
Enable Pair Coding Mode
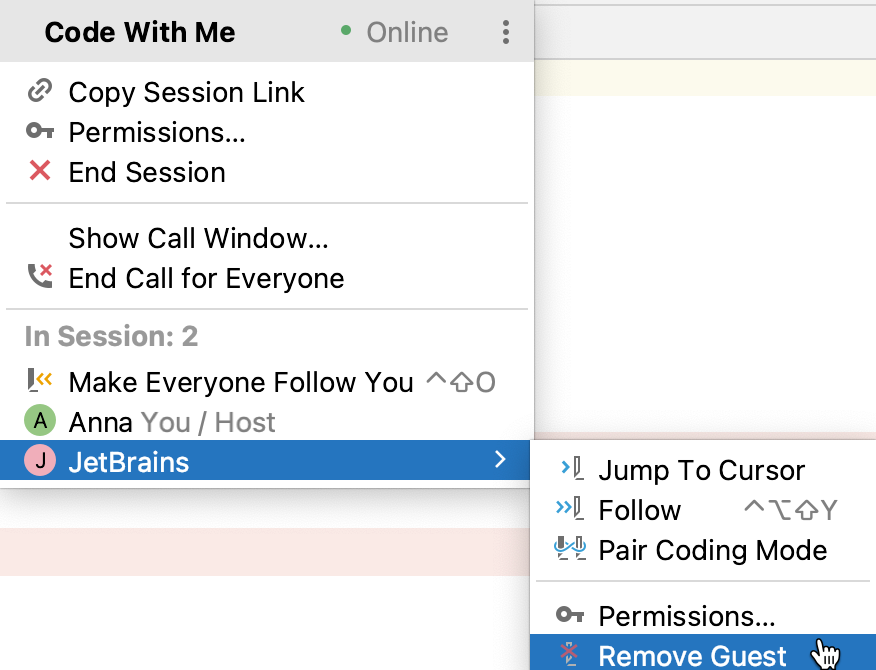tap(712, 550)
